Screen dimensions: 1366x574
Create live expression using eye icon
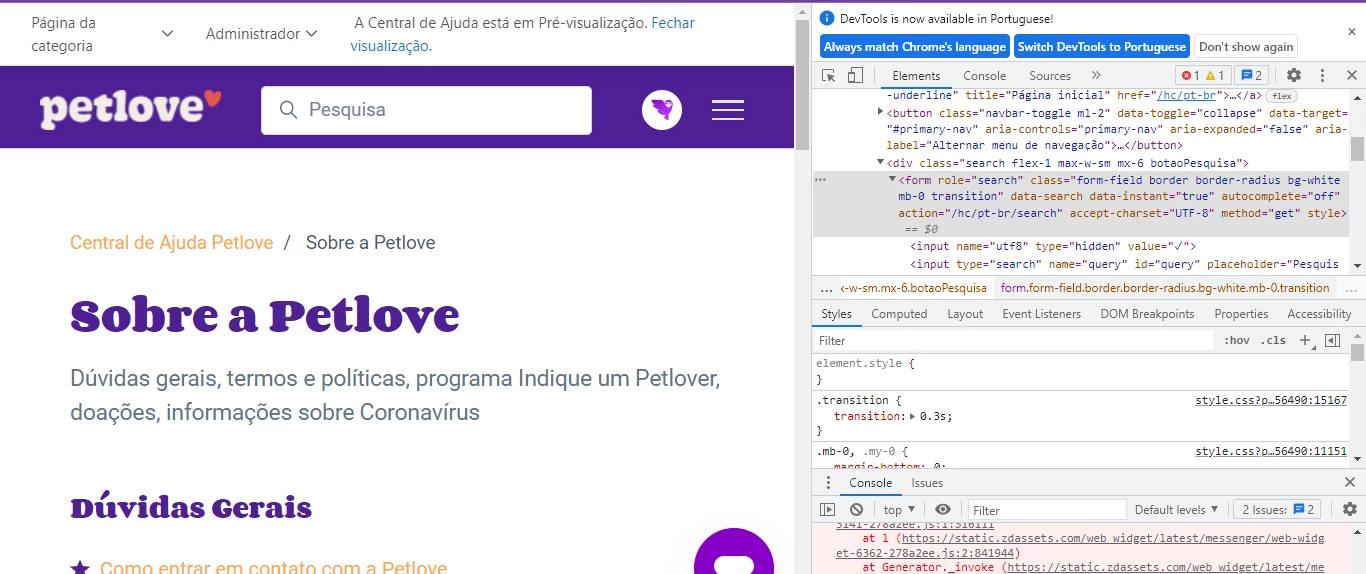942,509
